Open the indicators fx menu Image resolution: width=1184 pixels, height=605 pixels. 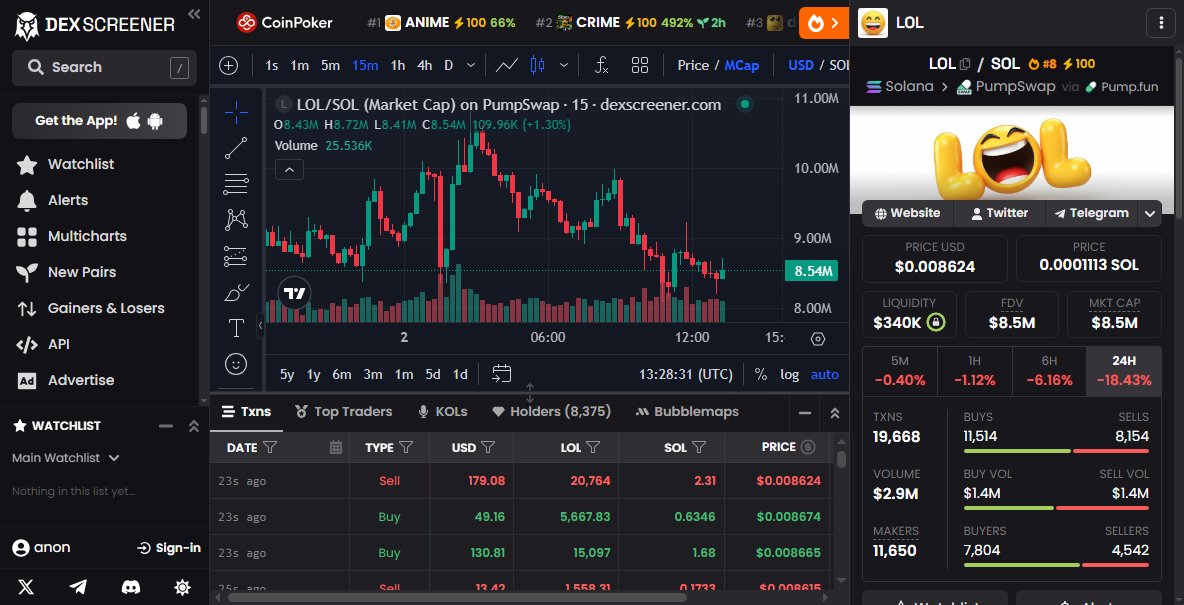pos(601,66)
